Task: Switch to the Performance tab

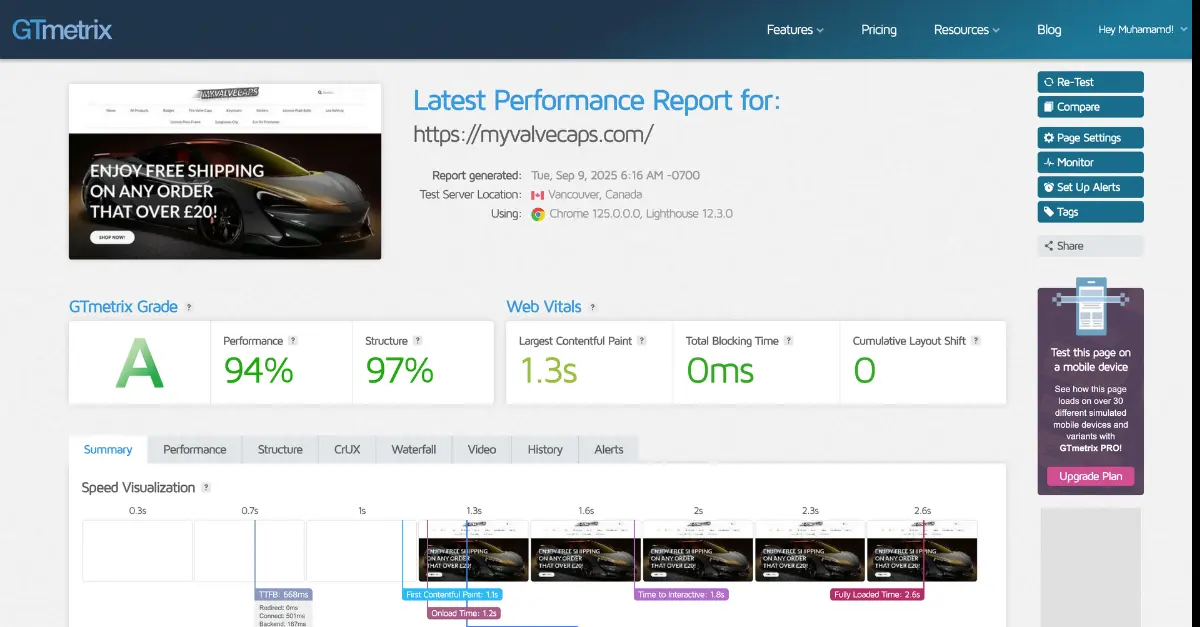Action: coord(195,450)
